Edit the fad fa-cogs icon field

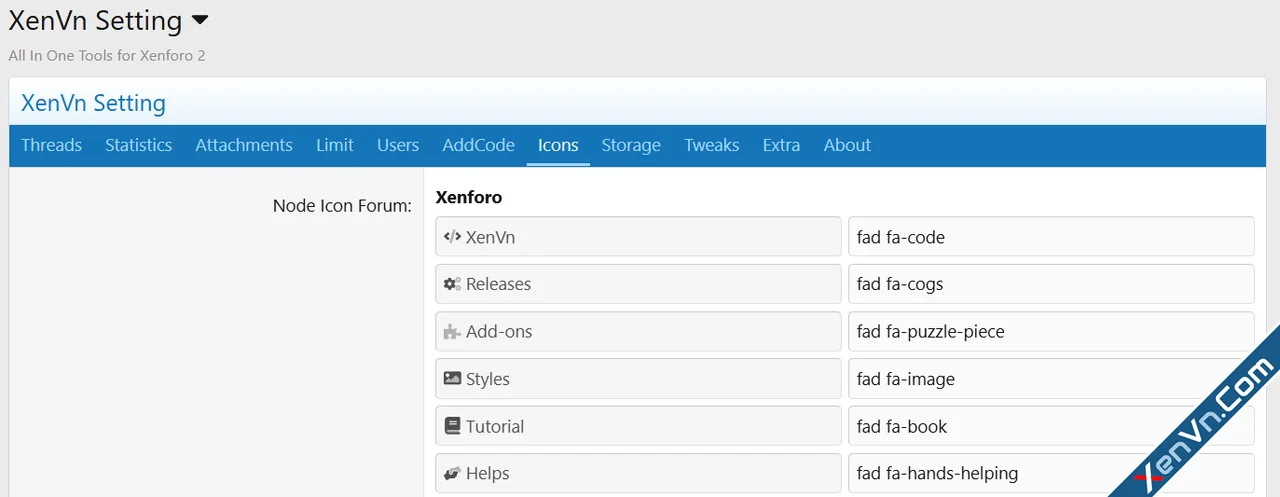tap(1051, 284)
